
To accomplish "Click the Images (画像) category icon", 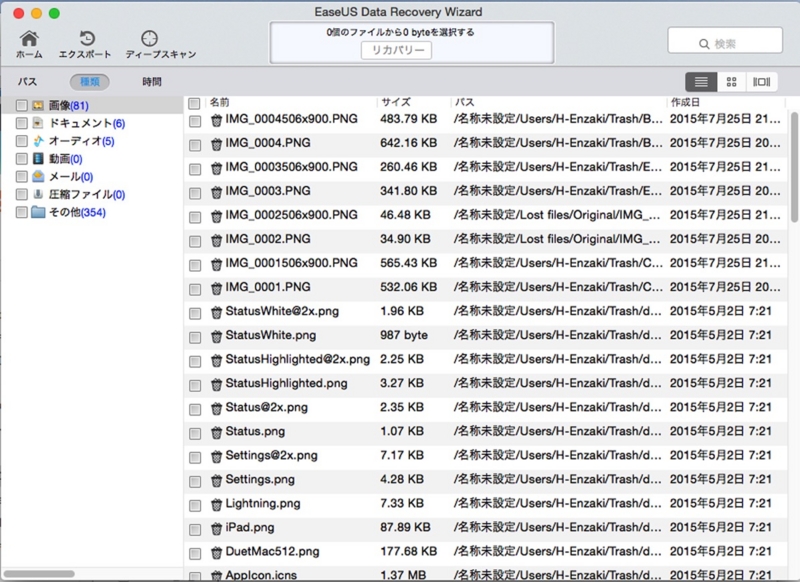I will tap(38, 106).
